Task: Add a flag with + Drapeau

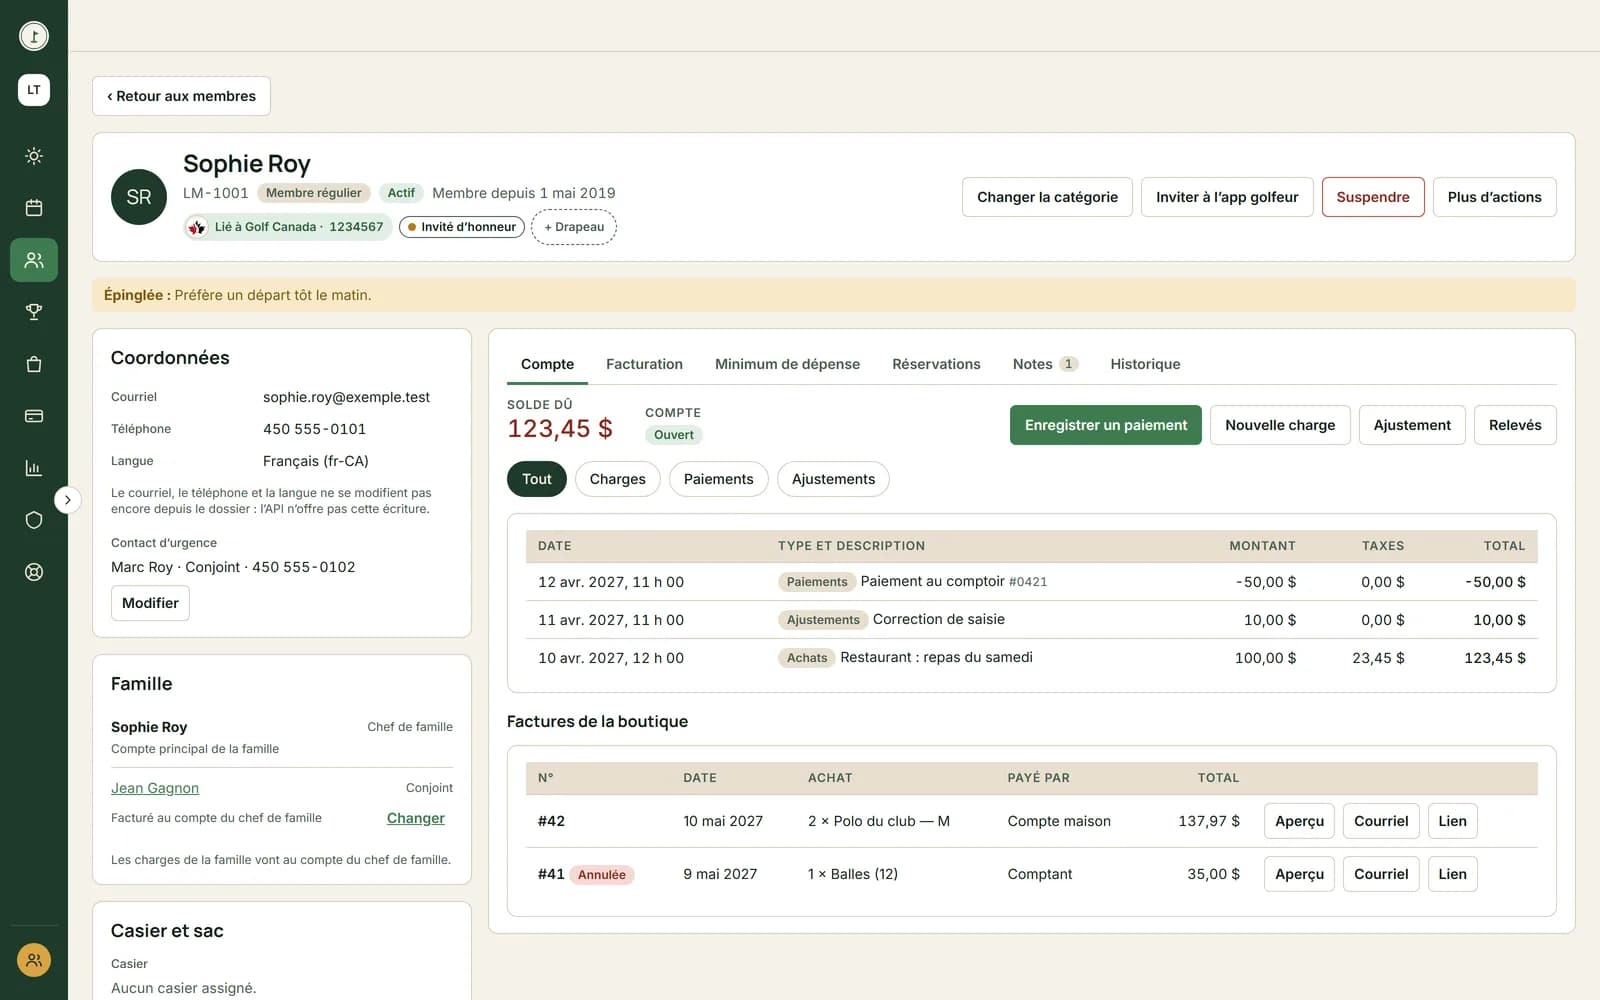Action: click(574, 227)
